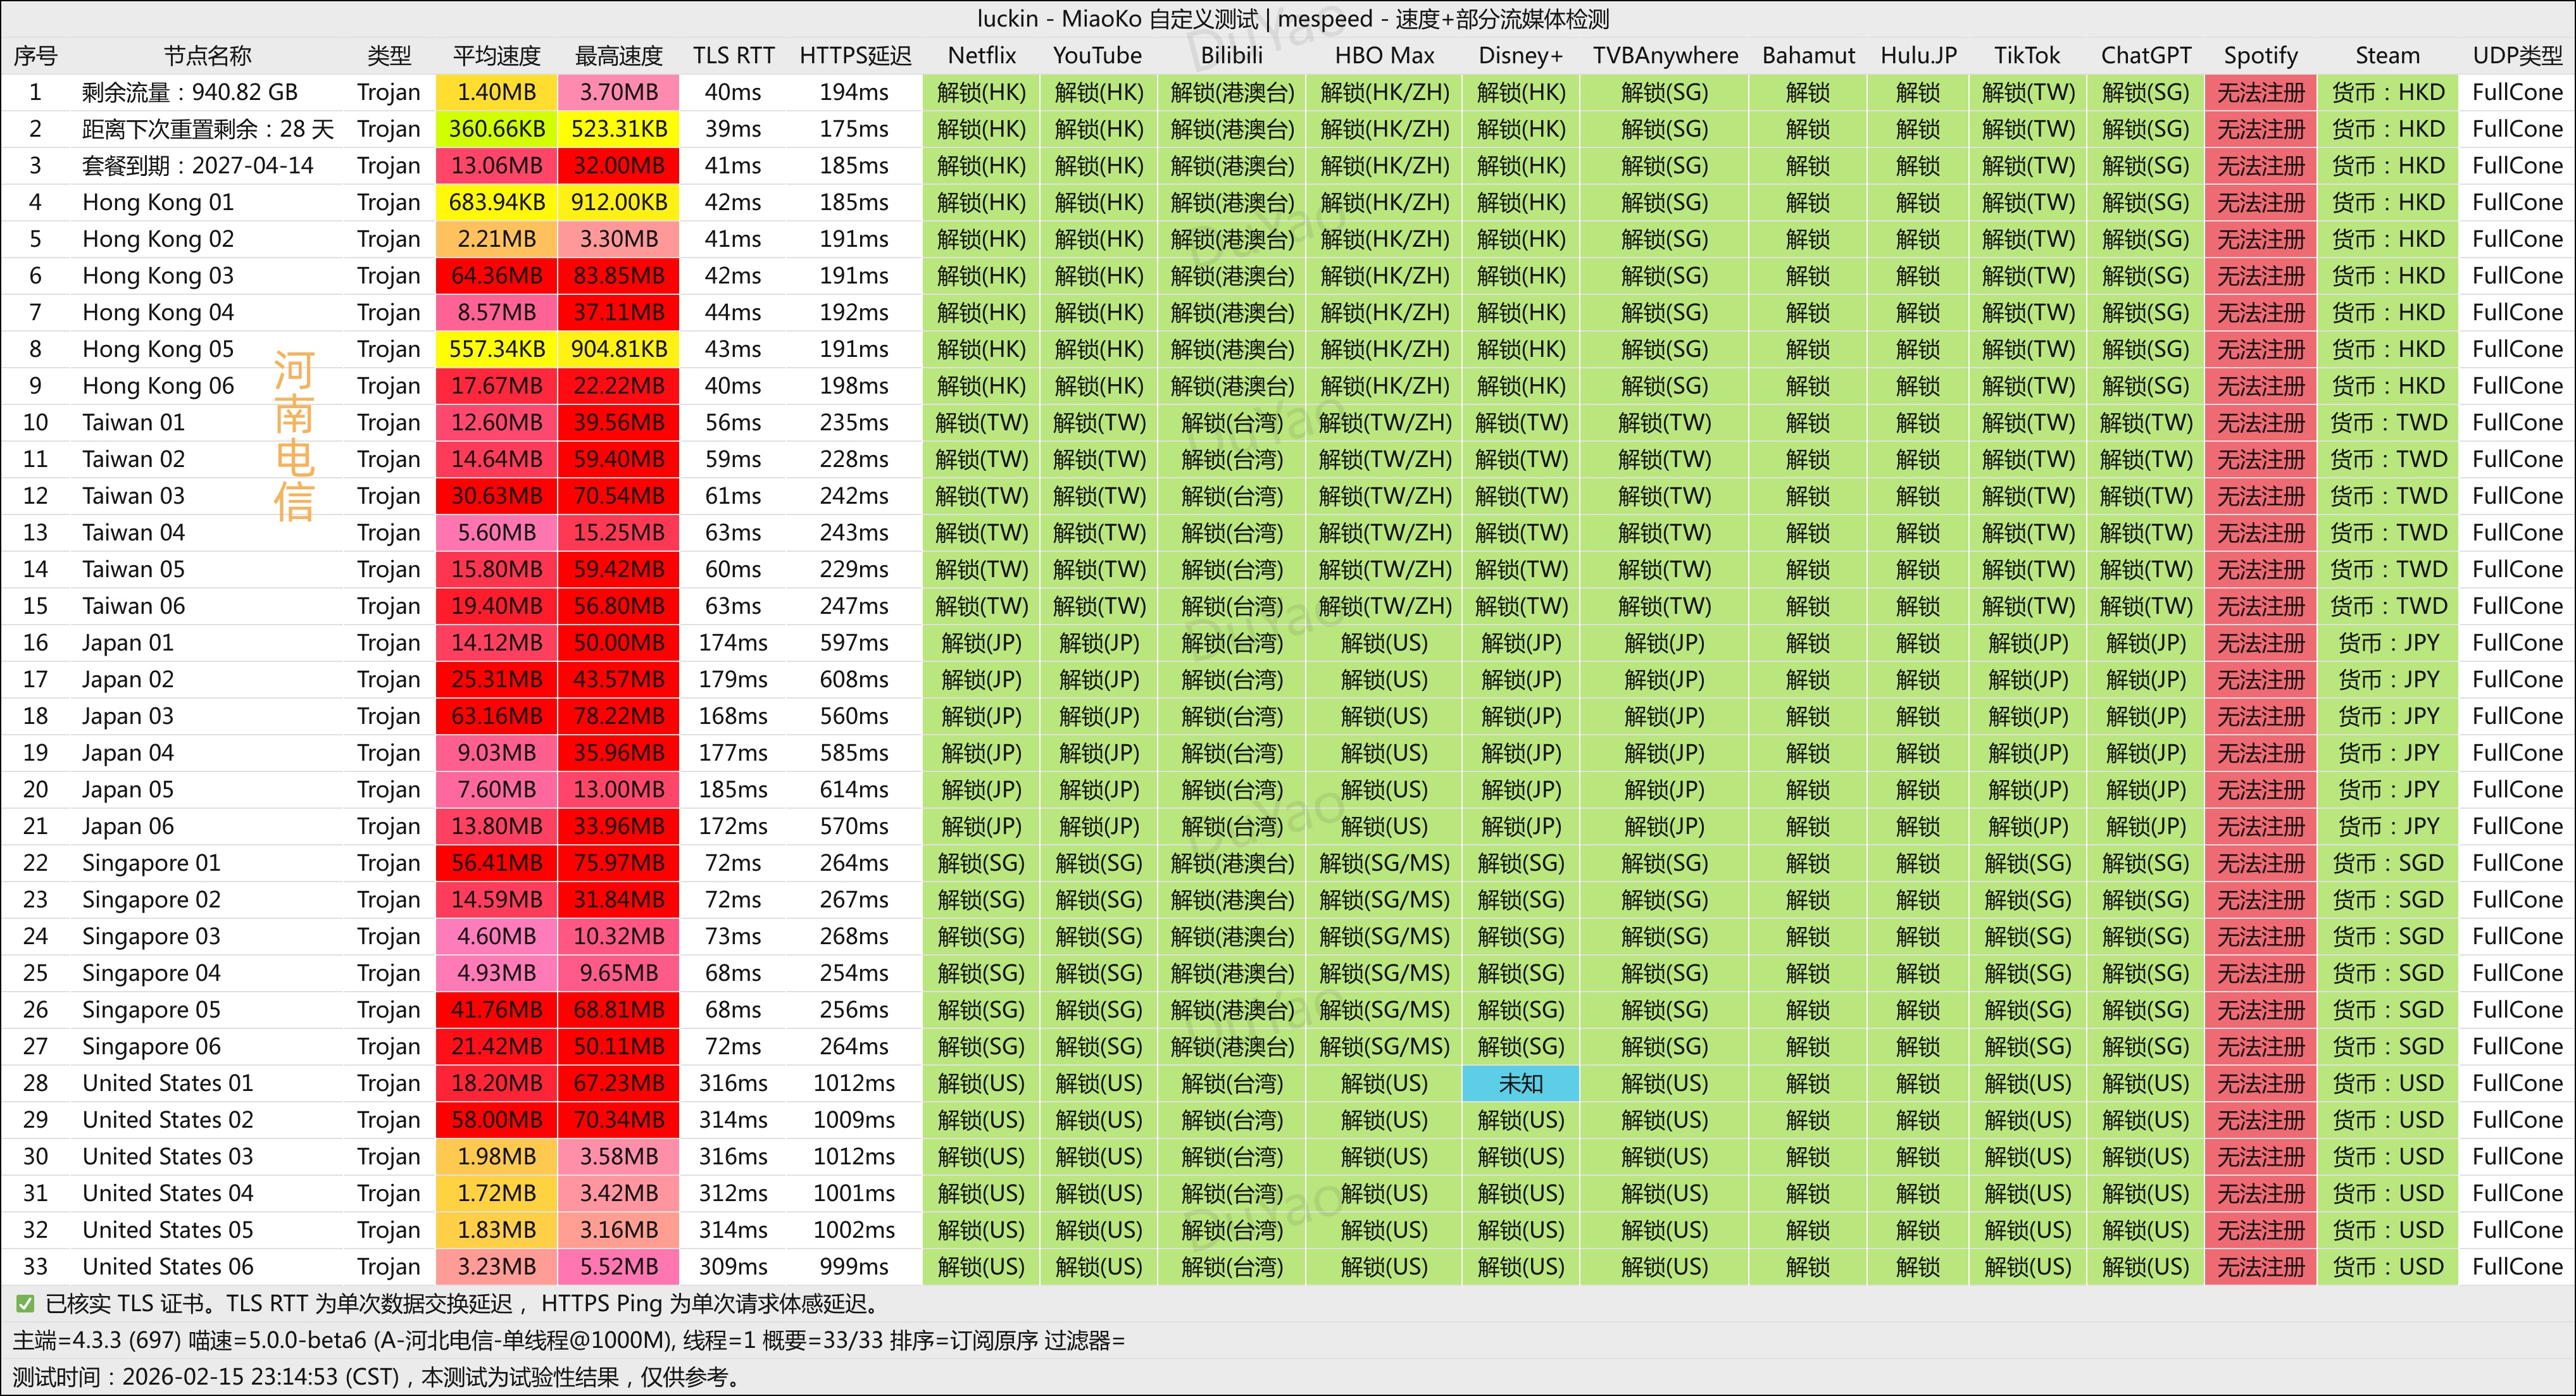The height and width of the screenshot is (1396, 2576).
Task: Click the blue 未知 Disney+ cell
Action: [x=1520, y=1083]
